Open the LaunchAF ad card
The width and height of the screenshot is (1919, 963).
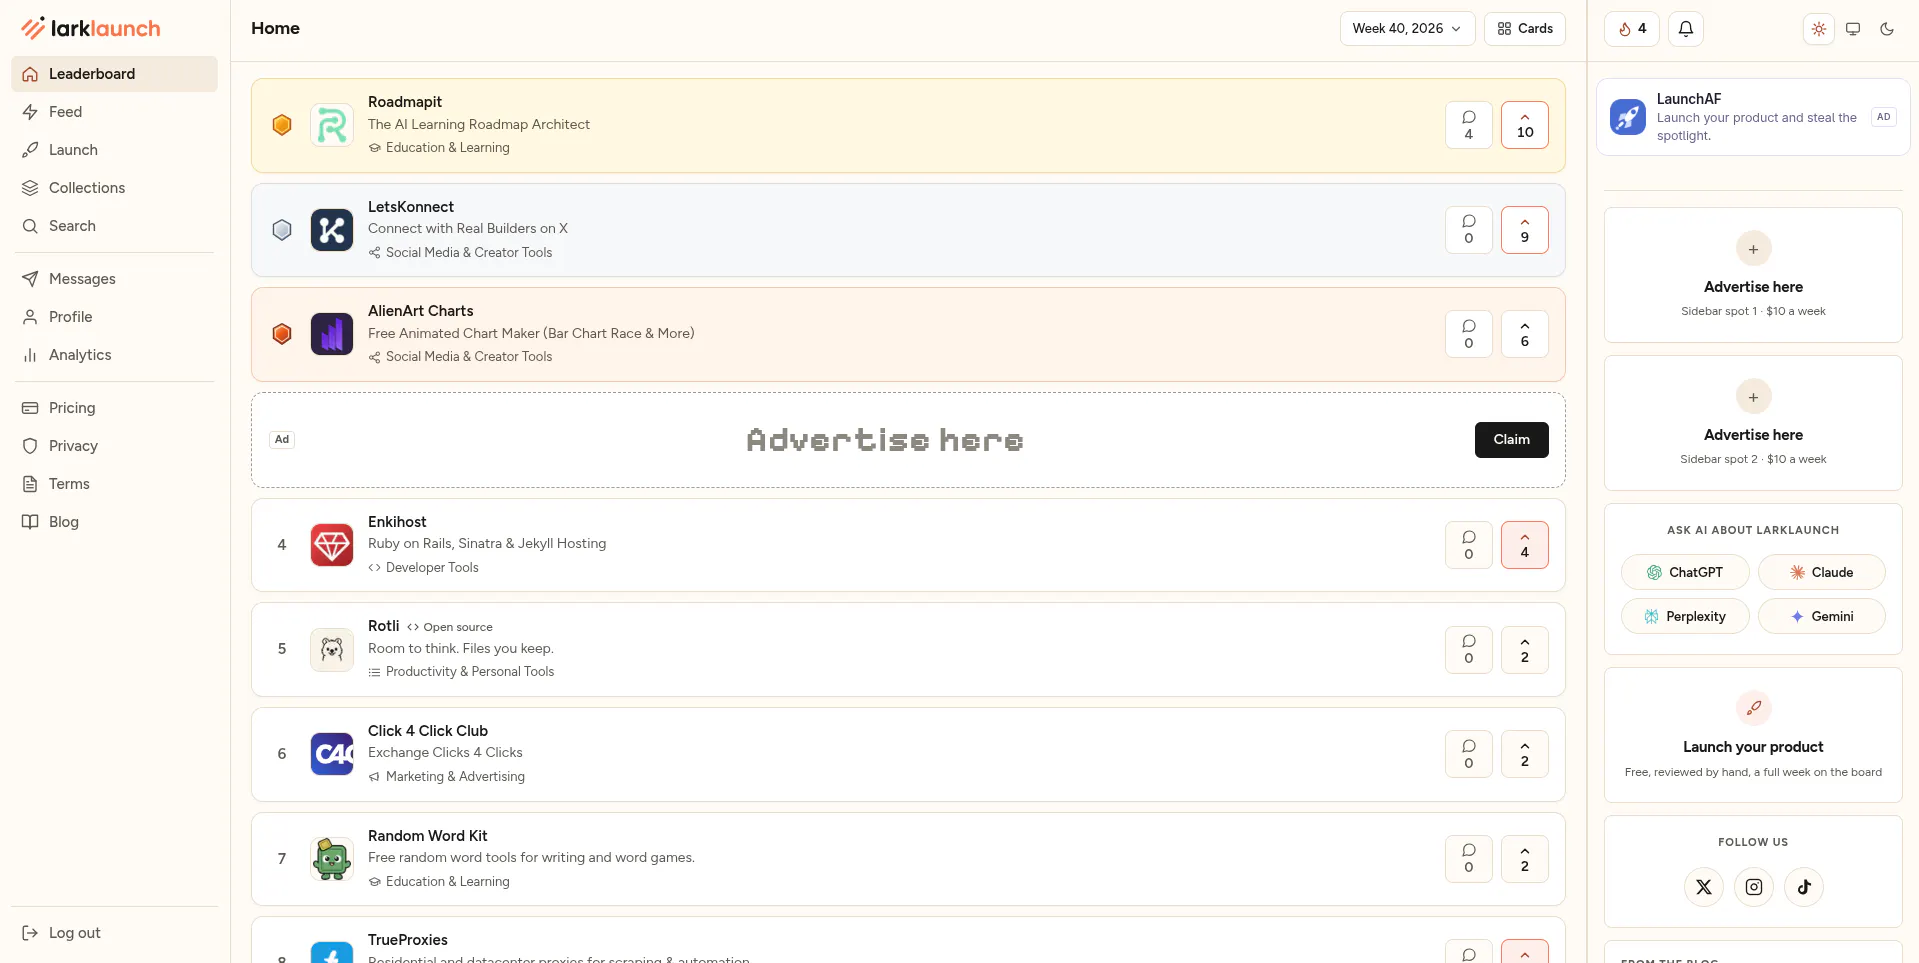click(1753, 117)
